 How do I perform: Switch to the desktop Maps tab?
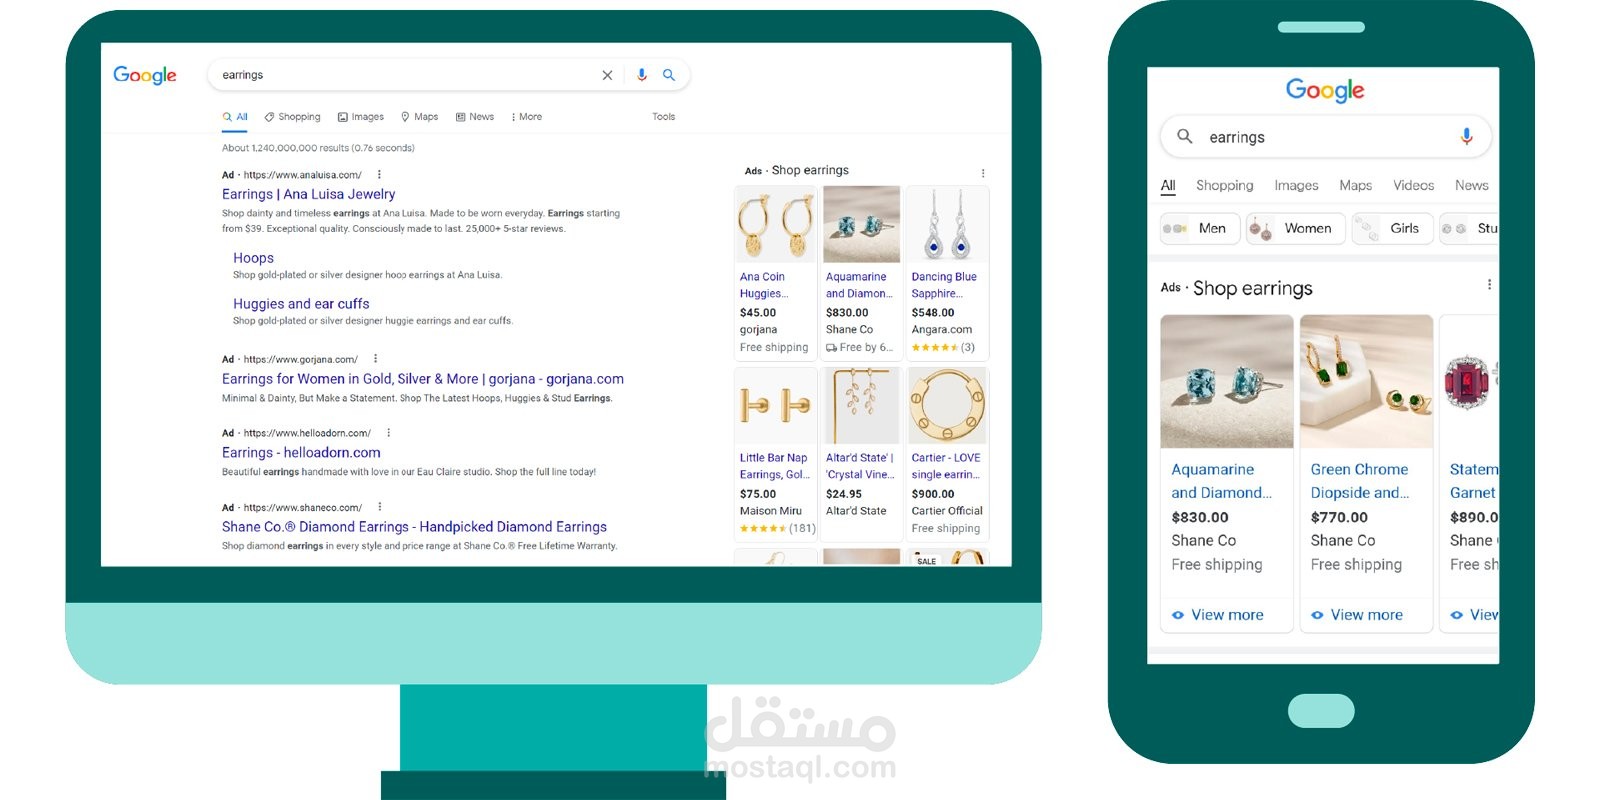tap(420, 117)
